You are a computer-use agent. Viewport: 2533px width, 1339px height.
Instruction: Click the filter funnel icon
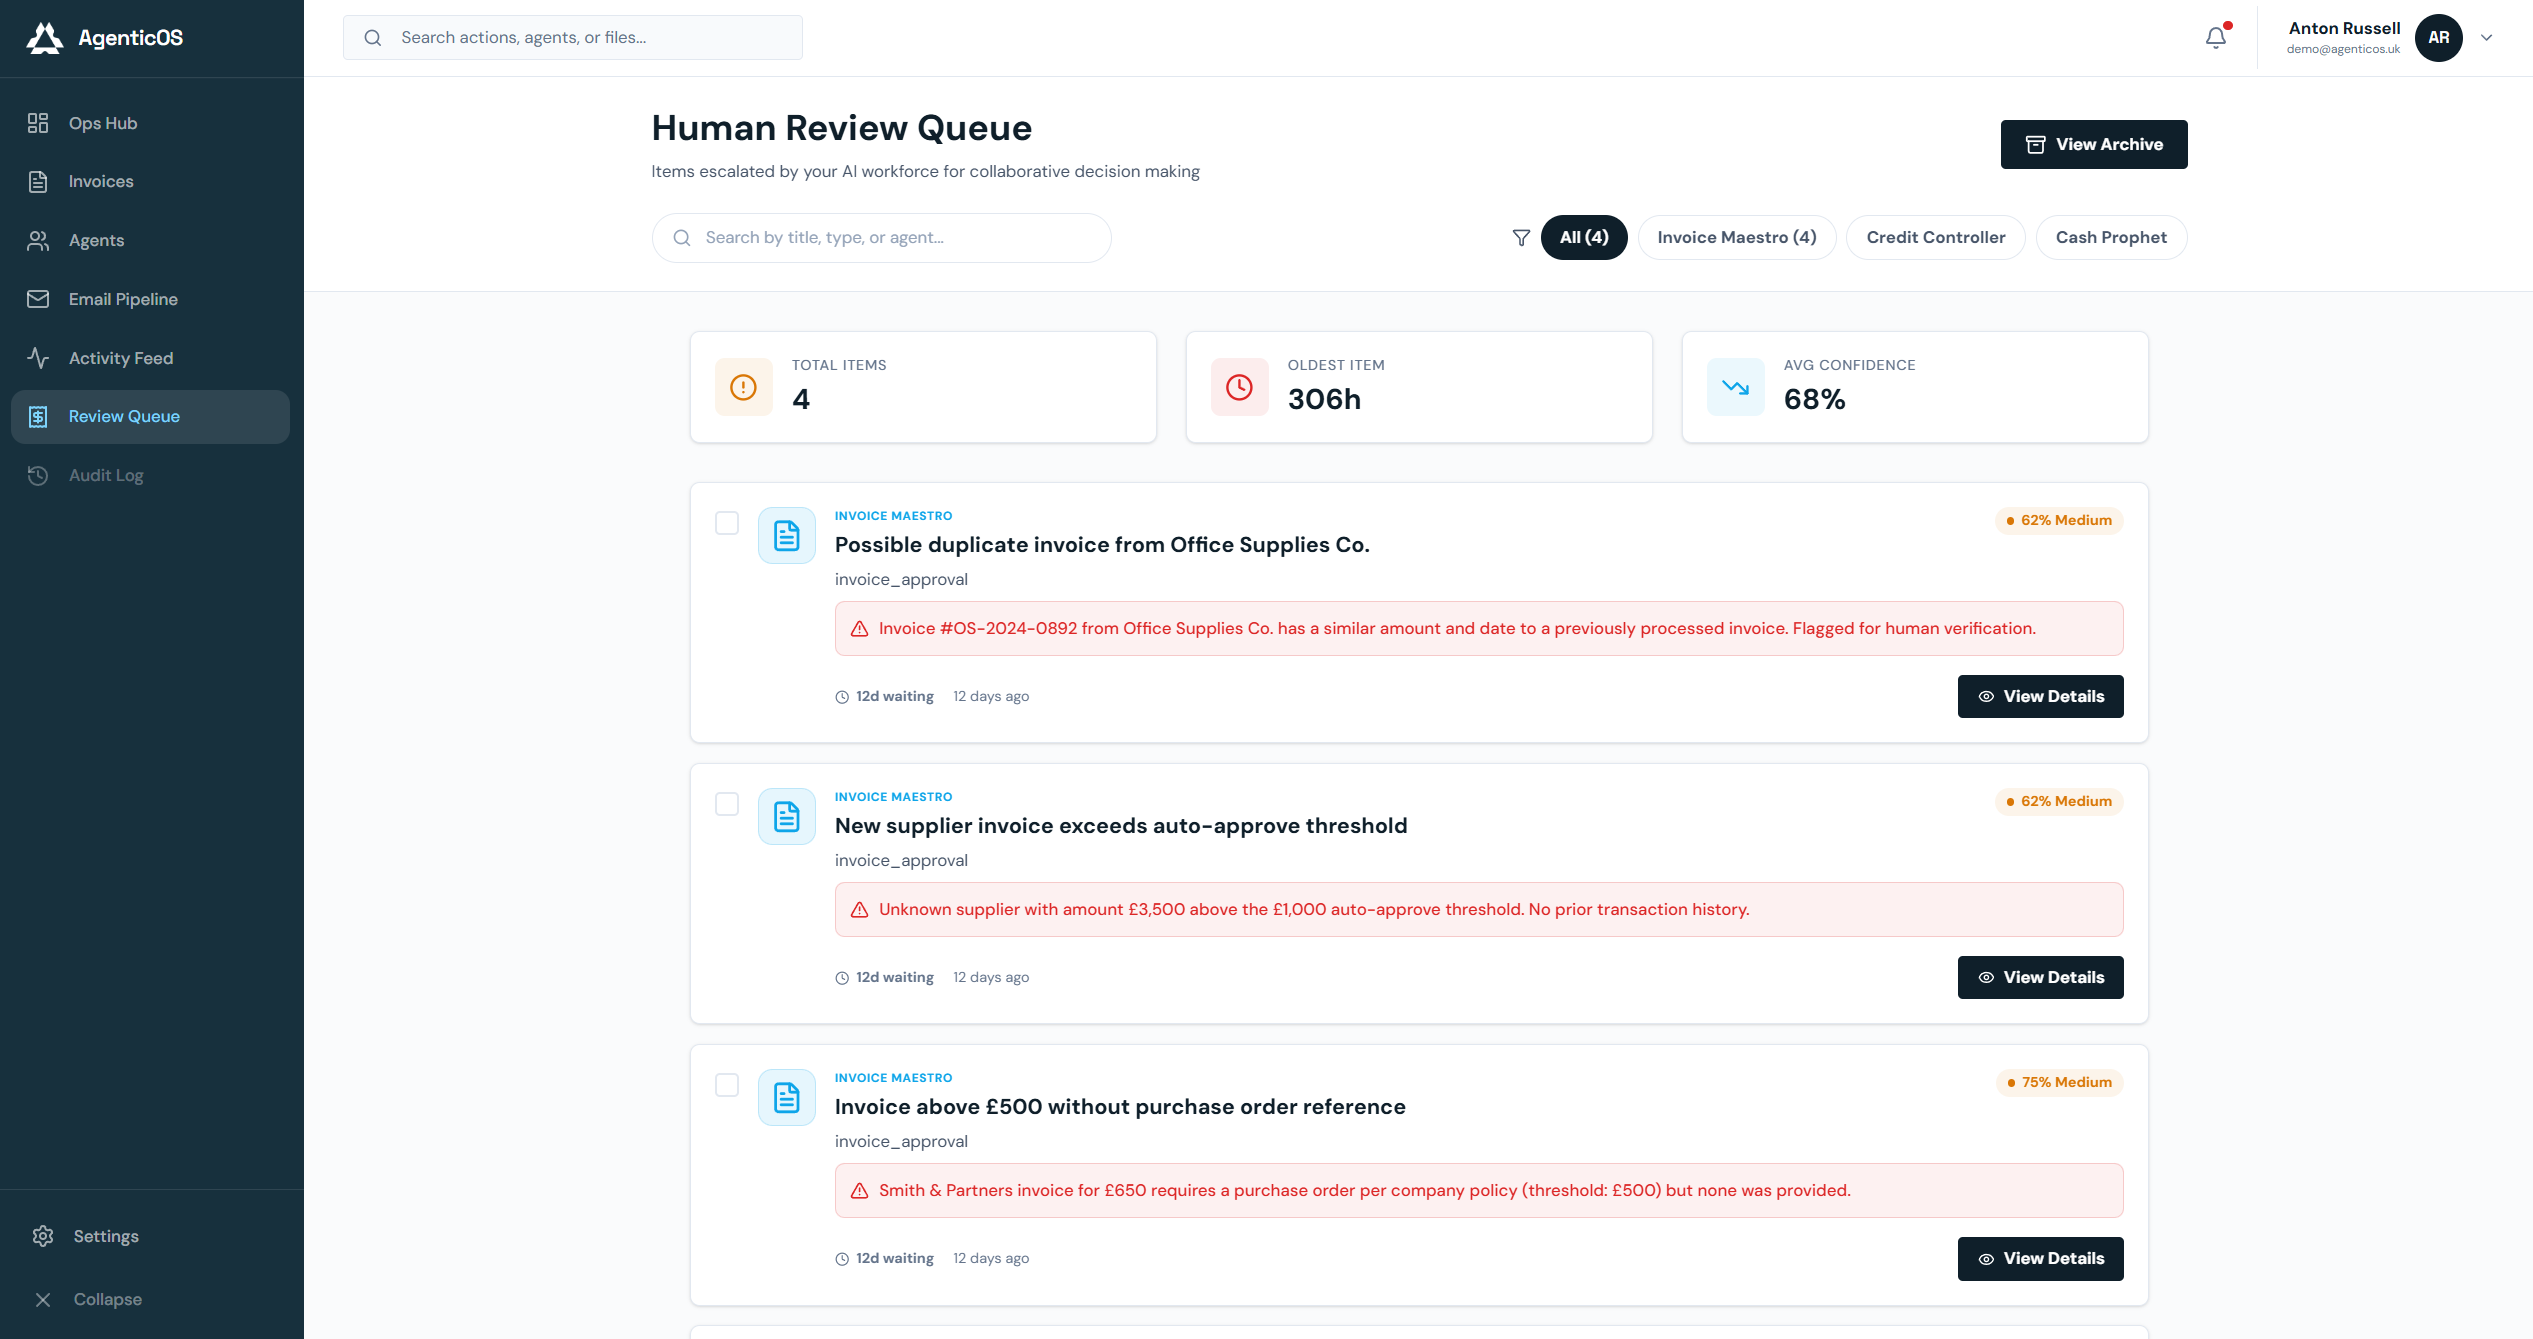[x=1521, y=238]
